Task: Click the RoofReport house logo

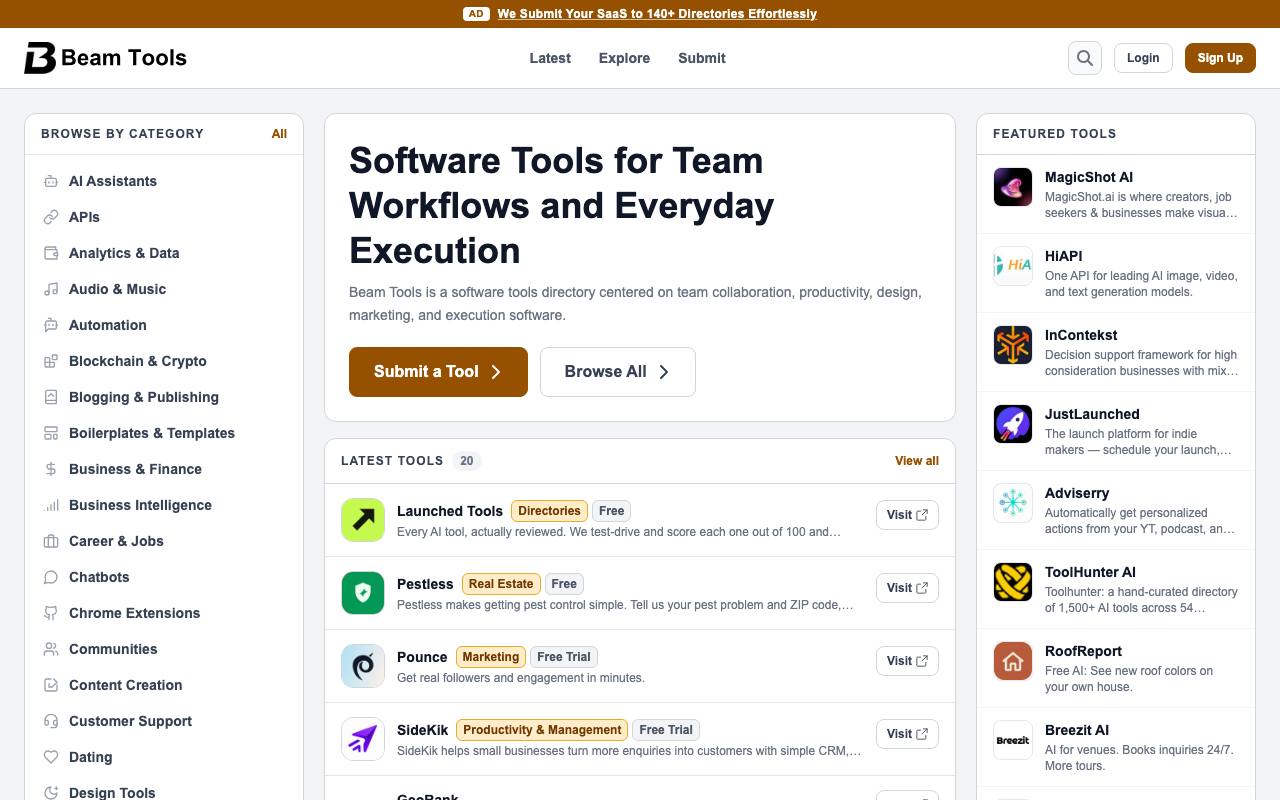Action: 1013,661
